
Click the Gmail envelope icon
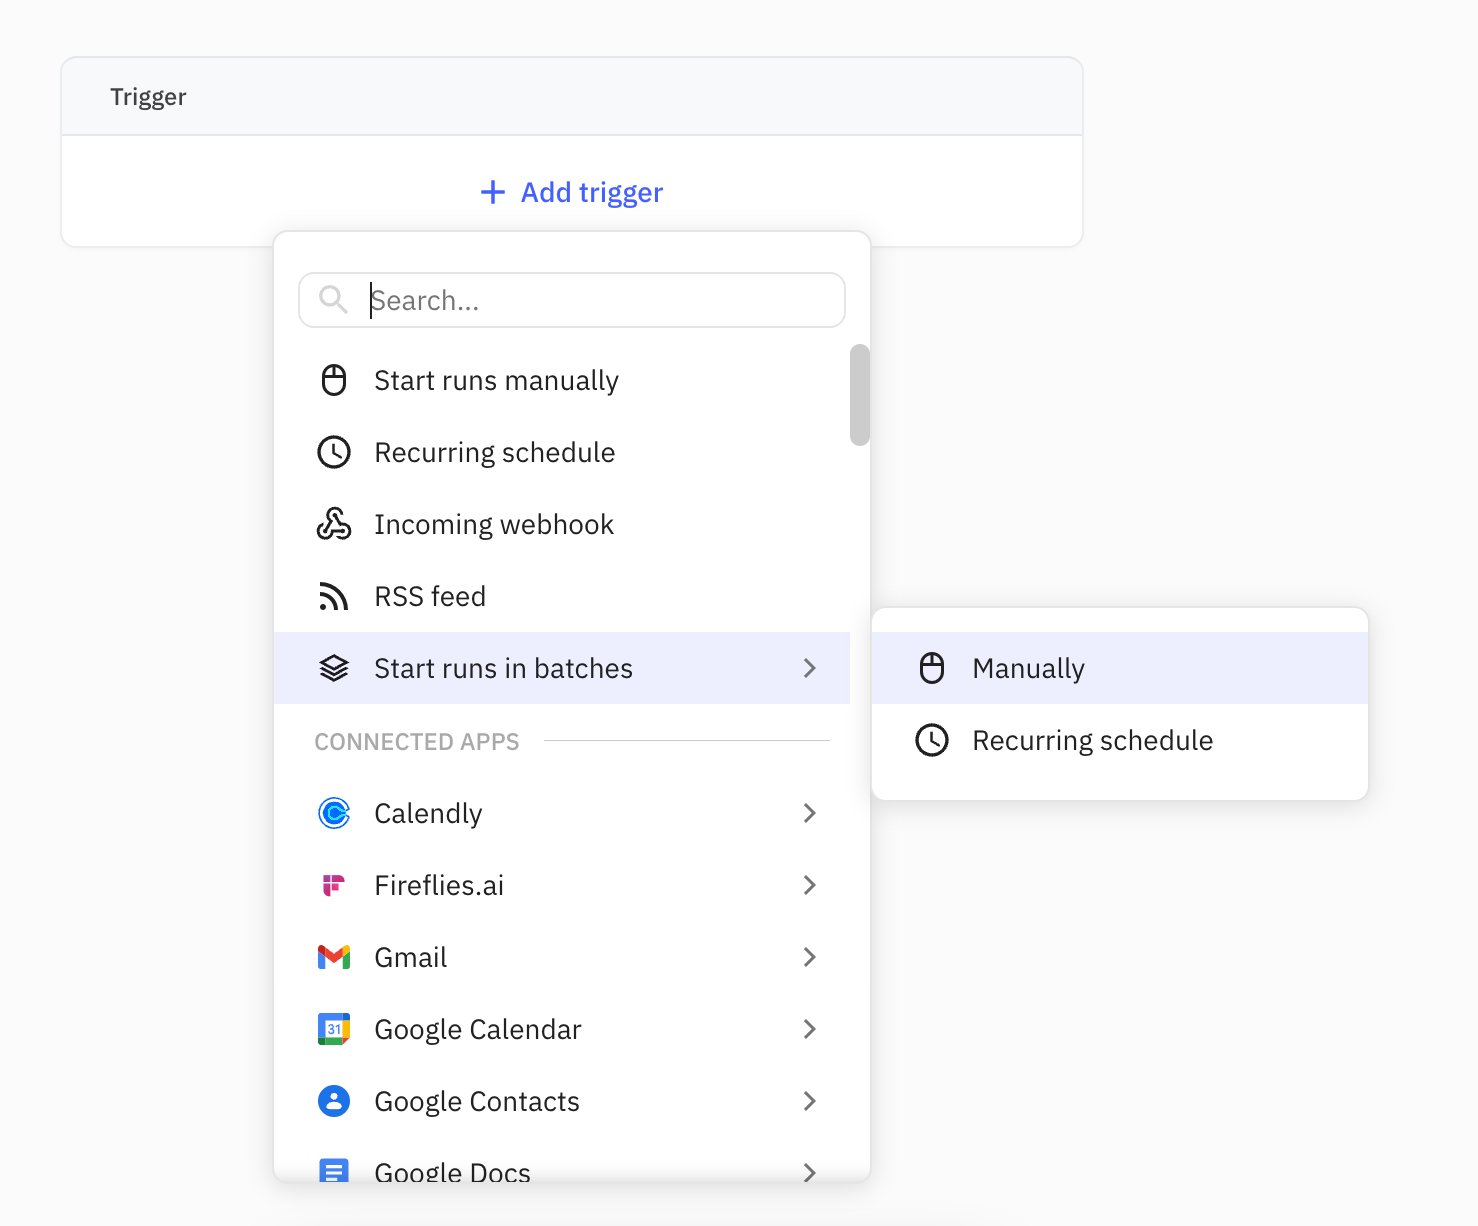pos(334,957)
